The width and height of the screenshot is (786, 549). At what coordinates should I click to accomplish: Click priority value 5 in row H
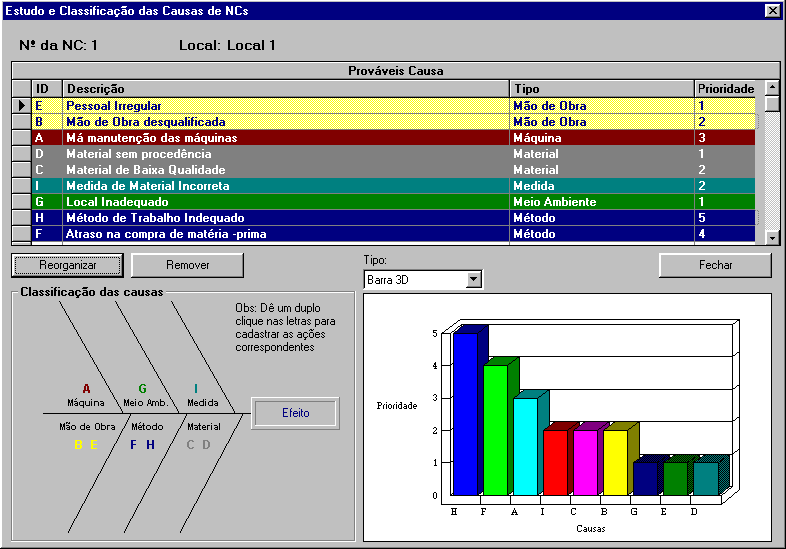[725, 218]
